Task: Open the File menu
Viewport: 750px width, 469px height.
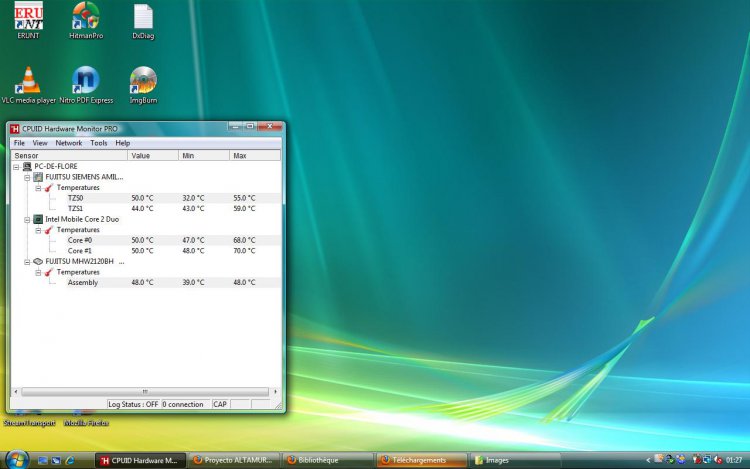Action: pyautogui.click(x=19, y=143)
